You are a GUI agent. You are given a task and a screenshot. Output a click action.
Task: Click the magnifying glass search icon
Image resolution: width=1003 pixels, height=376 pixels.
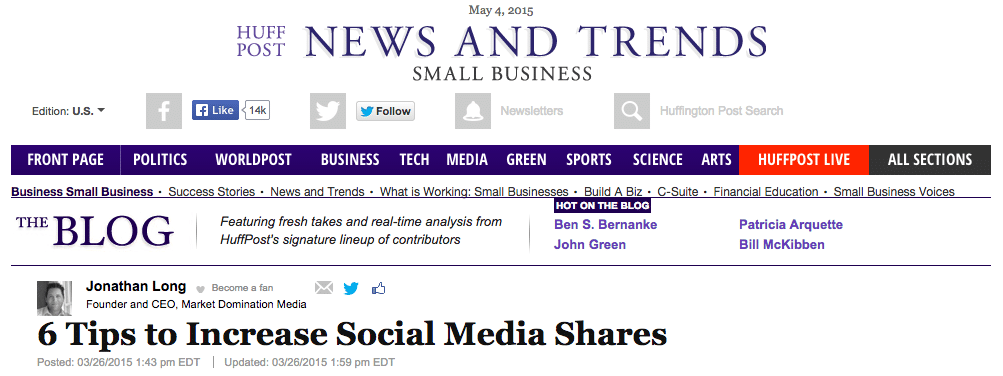(x=632, y=111)
